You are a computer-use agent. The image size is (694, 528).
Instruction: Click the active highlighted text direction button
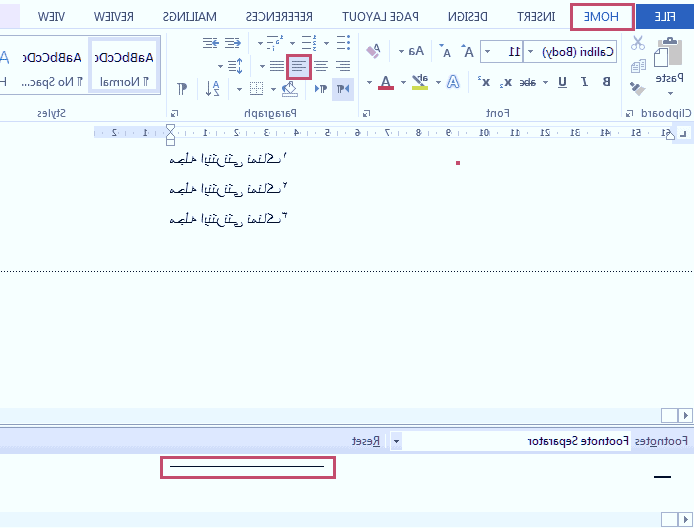pos(343,89)
